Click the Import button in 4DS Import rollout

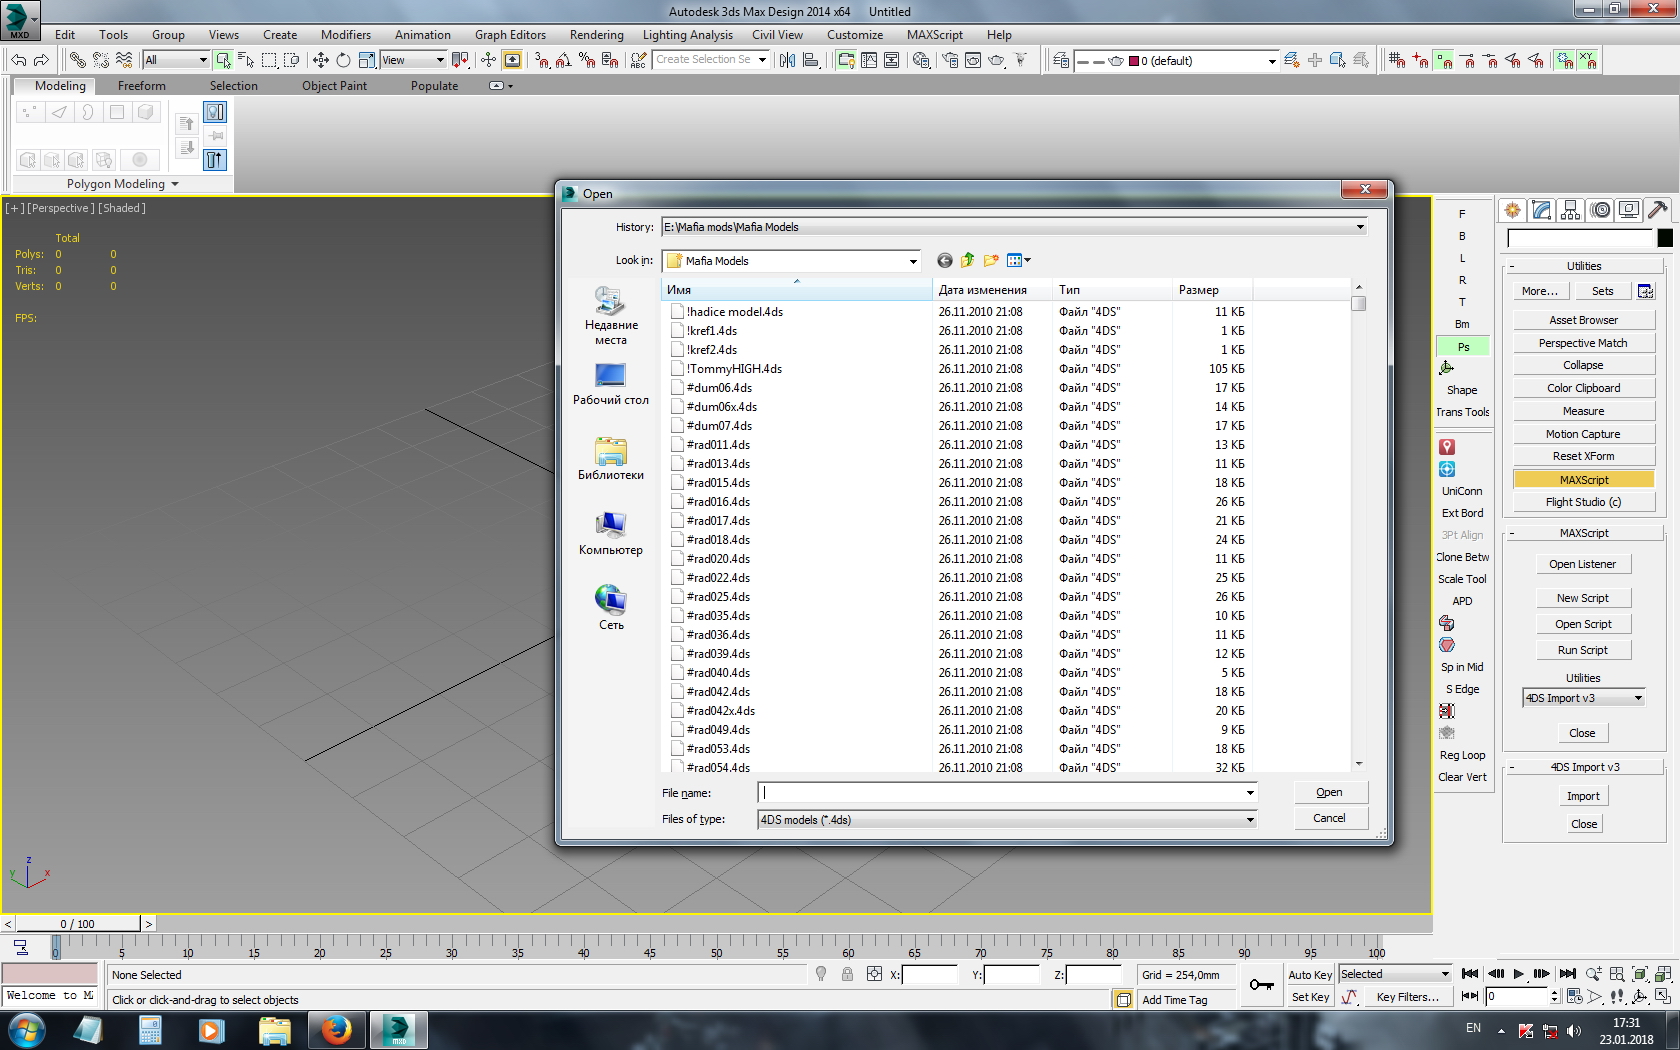coord(1583,796)
